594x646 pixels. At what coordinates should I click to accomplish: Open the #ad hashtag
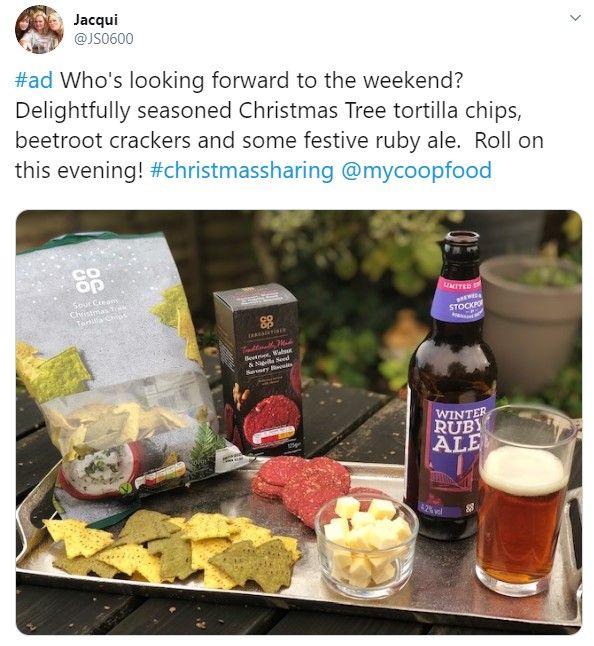(34, 80)
